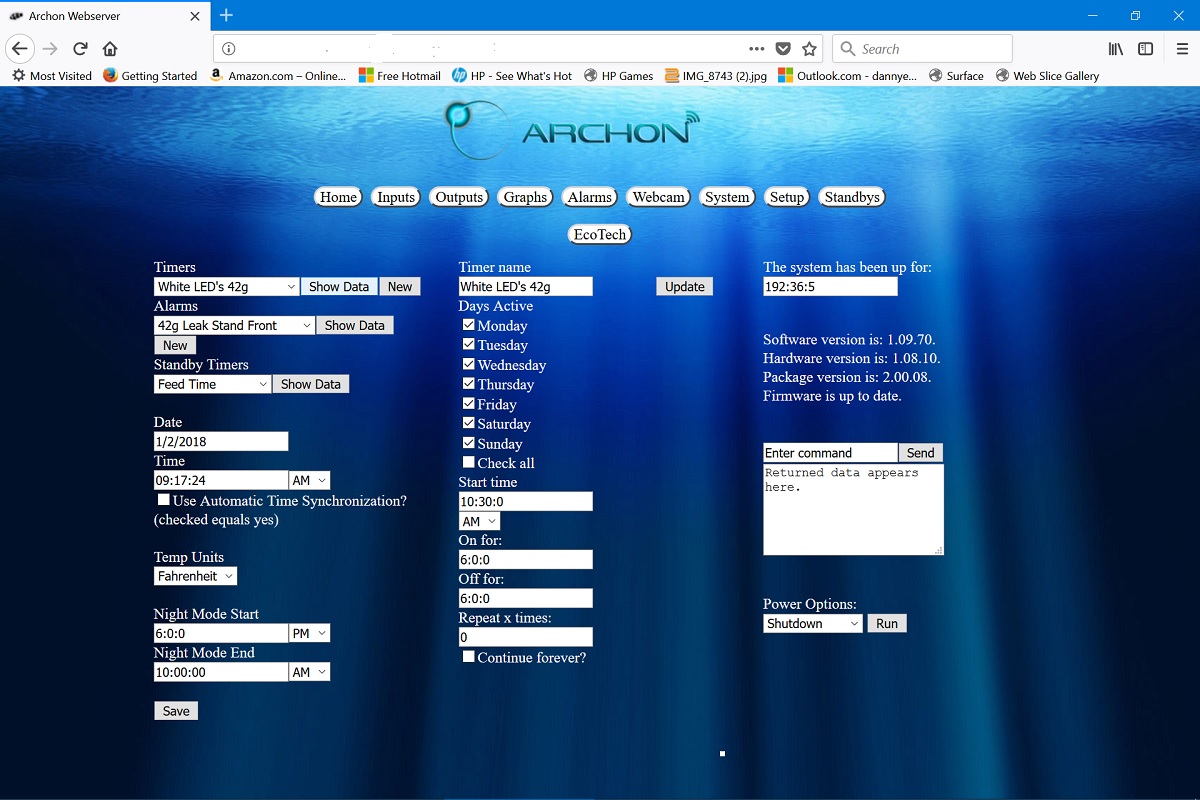Viewport: 1200px width, 800px height.
Task: Open the Amazon.com bookmark
Action: (x=277, y=76)
